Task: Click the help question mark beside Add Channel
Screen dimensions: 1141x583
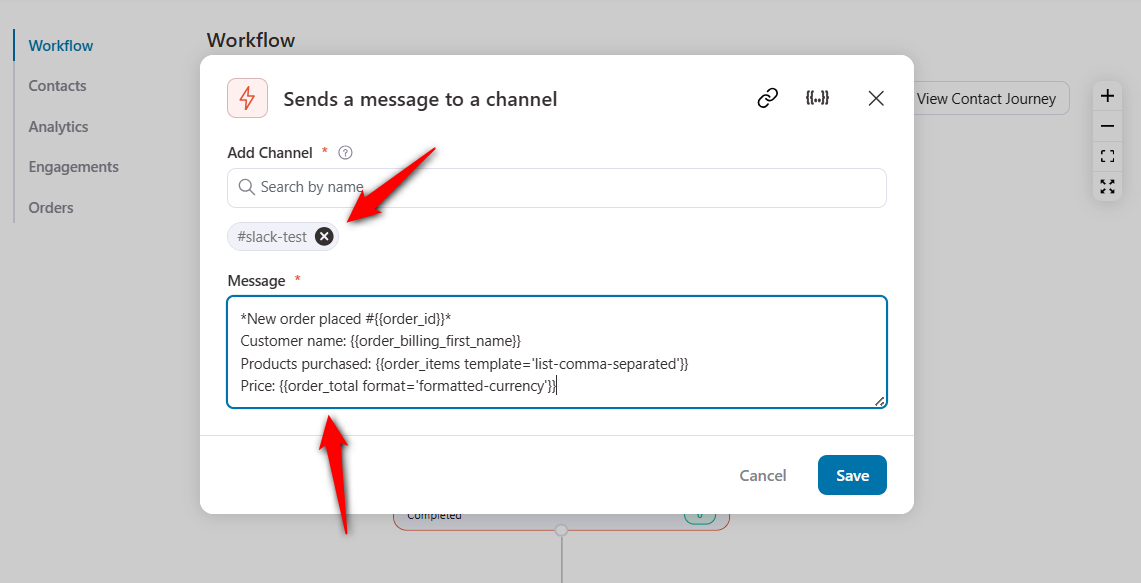Action: (344, 152)
